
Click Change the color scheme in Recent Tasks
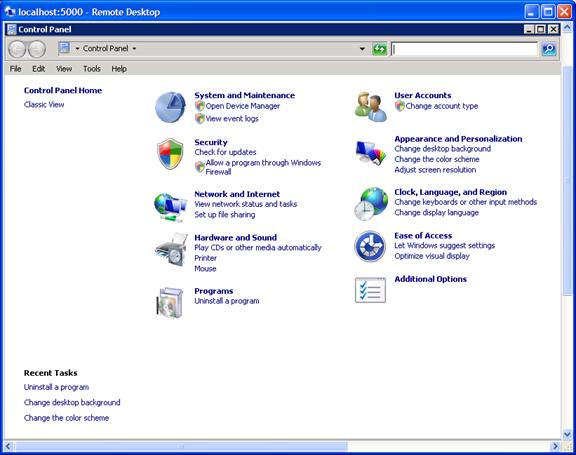[66, 418]
